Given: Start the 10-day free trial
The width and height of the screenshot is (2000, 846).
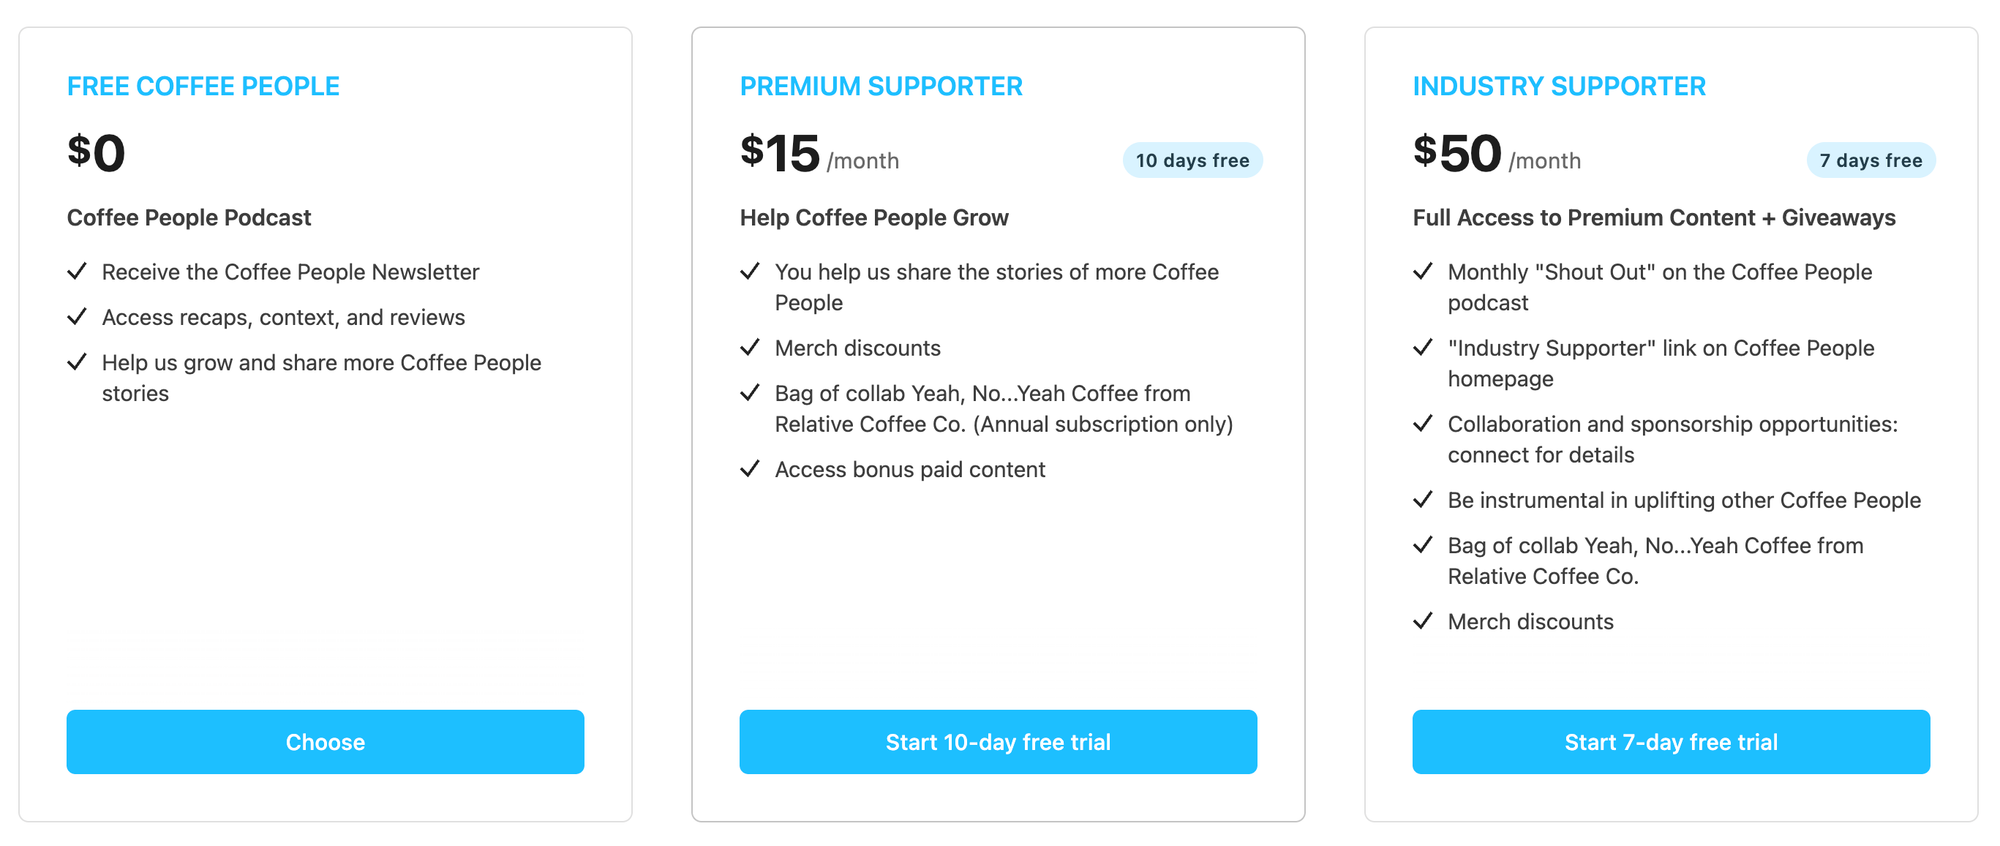Looking at the screenshot, I should pyautogui.click(x=998, y=742).
